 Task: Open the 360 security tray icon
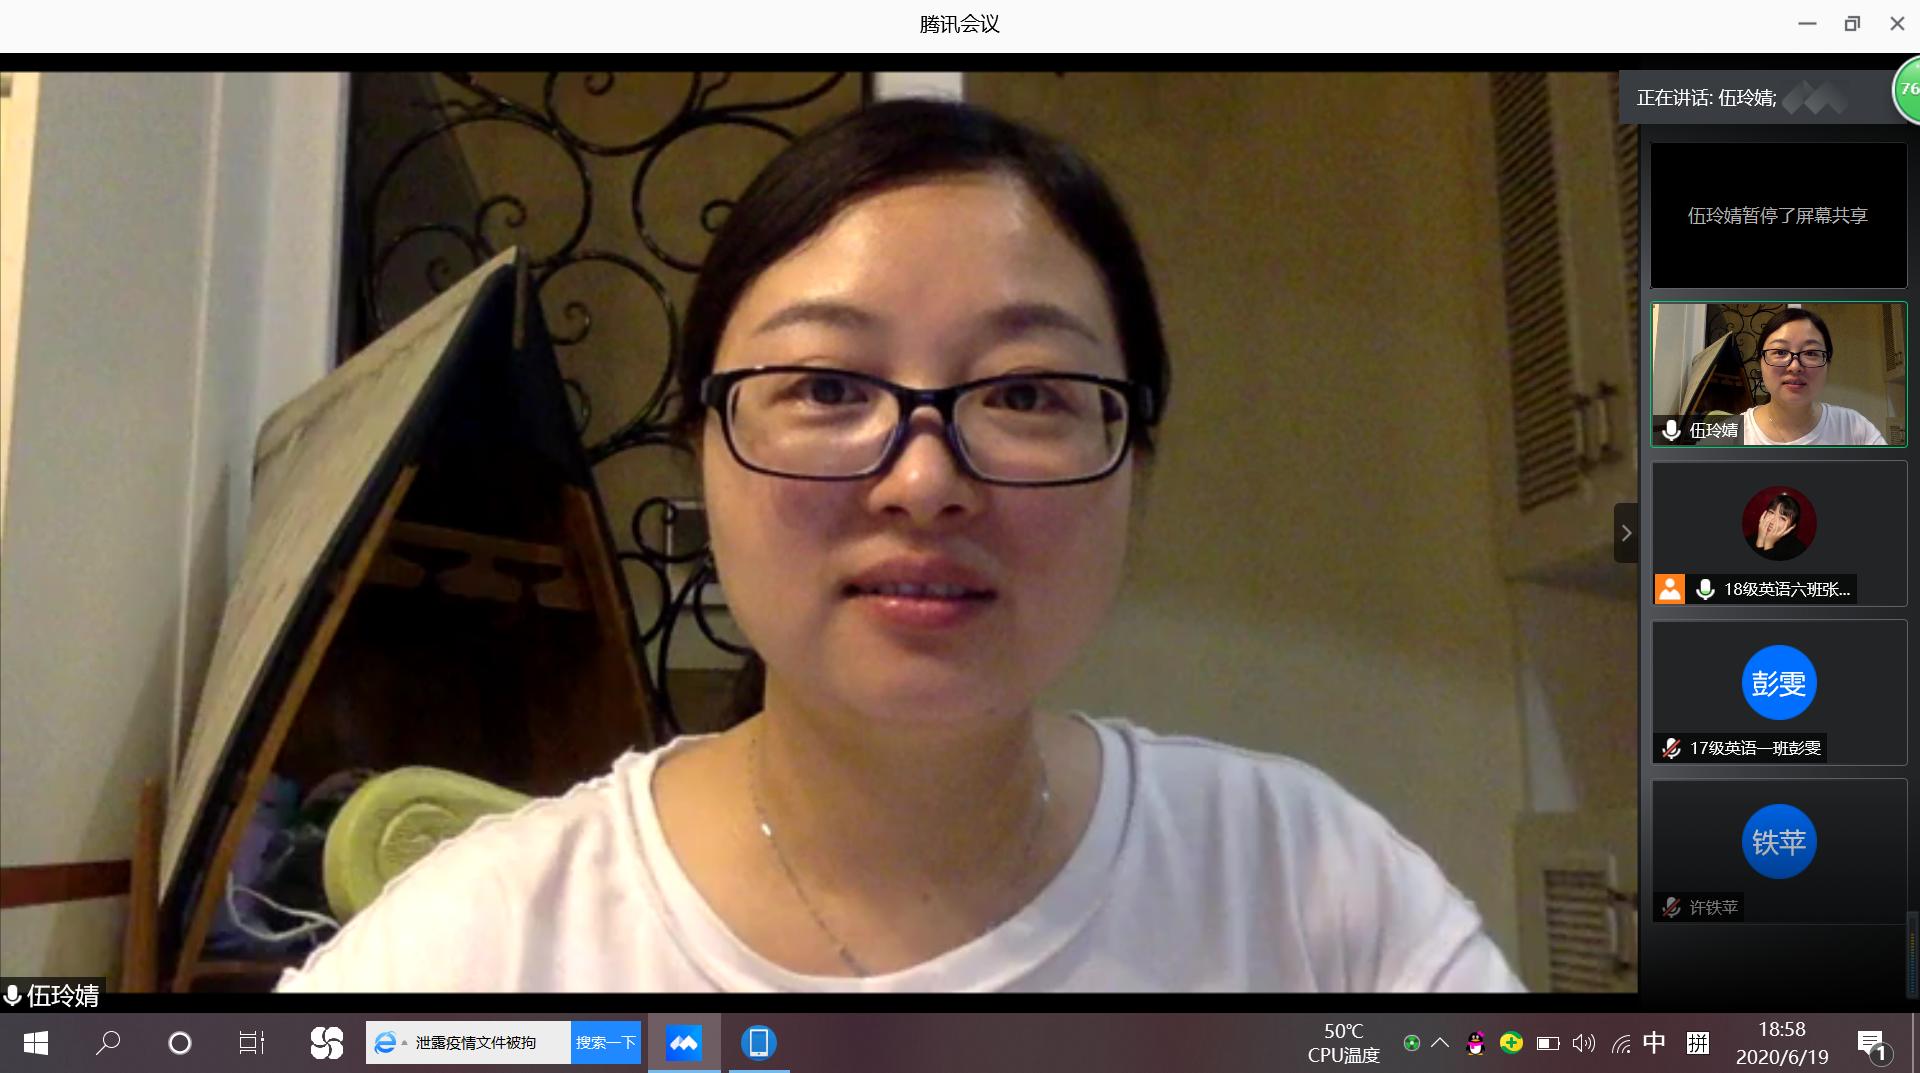1511,1043
